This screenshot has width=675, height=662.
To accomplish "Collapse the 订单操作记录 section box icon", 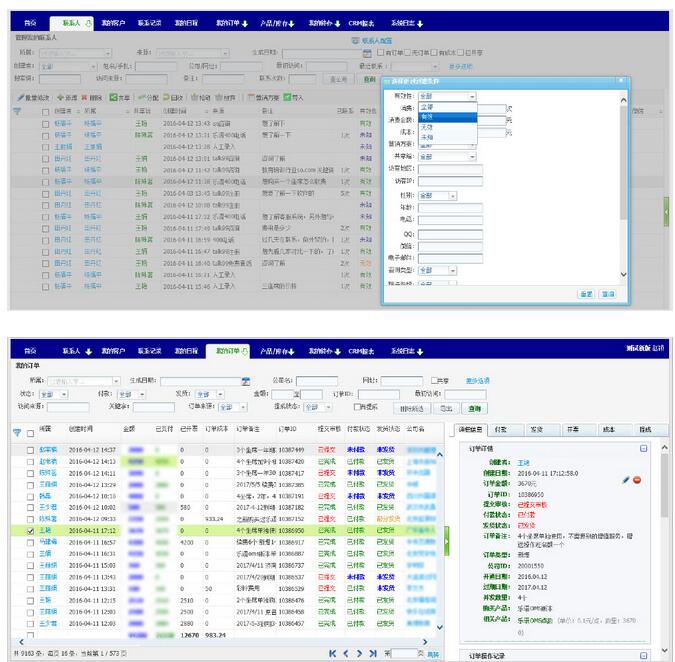I will click(644, 656).
